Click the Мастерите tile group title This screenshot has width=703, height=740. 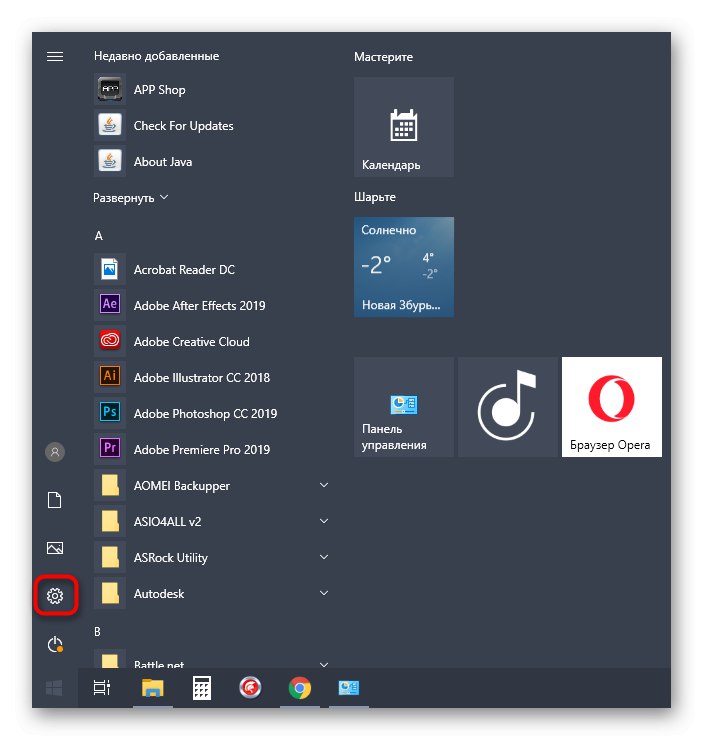[x=383, y=57]
